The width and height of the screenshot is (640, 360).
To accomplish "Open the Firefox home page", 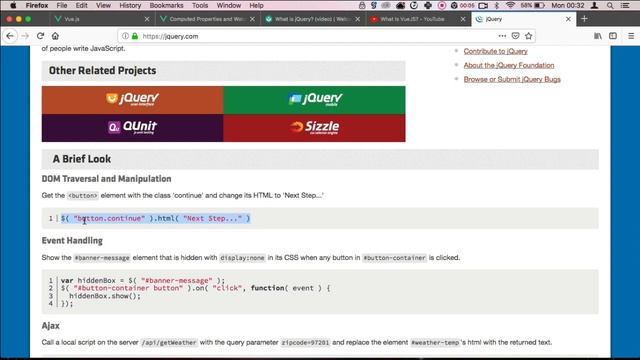I will pos(55,36).
